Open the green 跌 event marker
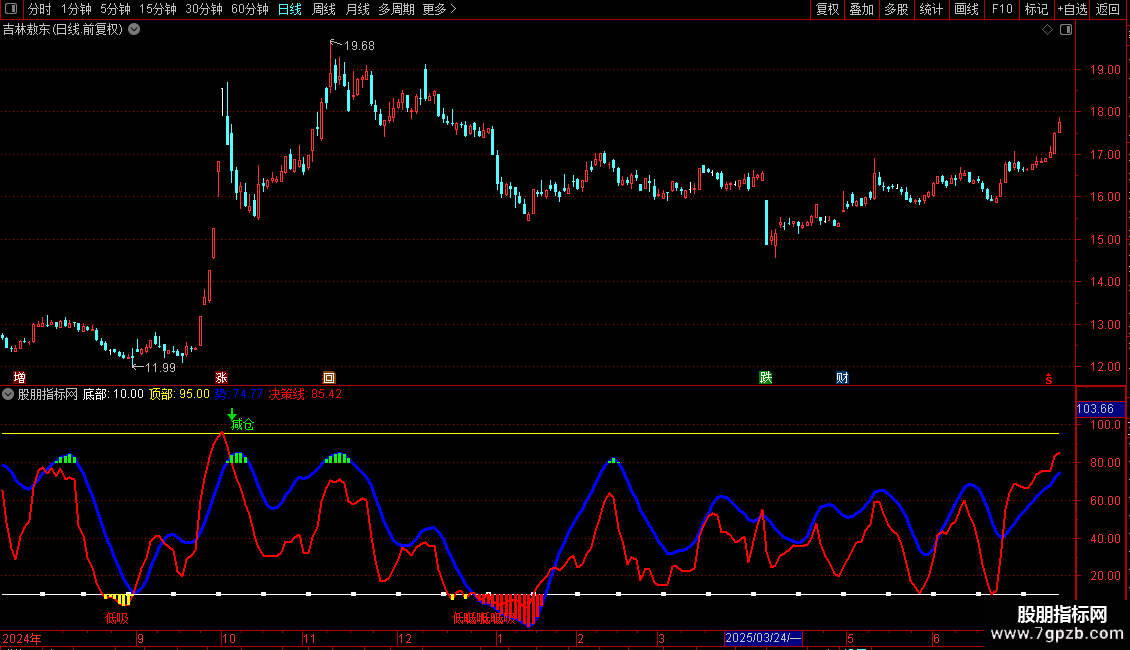 [x=765, y=378]
